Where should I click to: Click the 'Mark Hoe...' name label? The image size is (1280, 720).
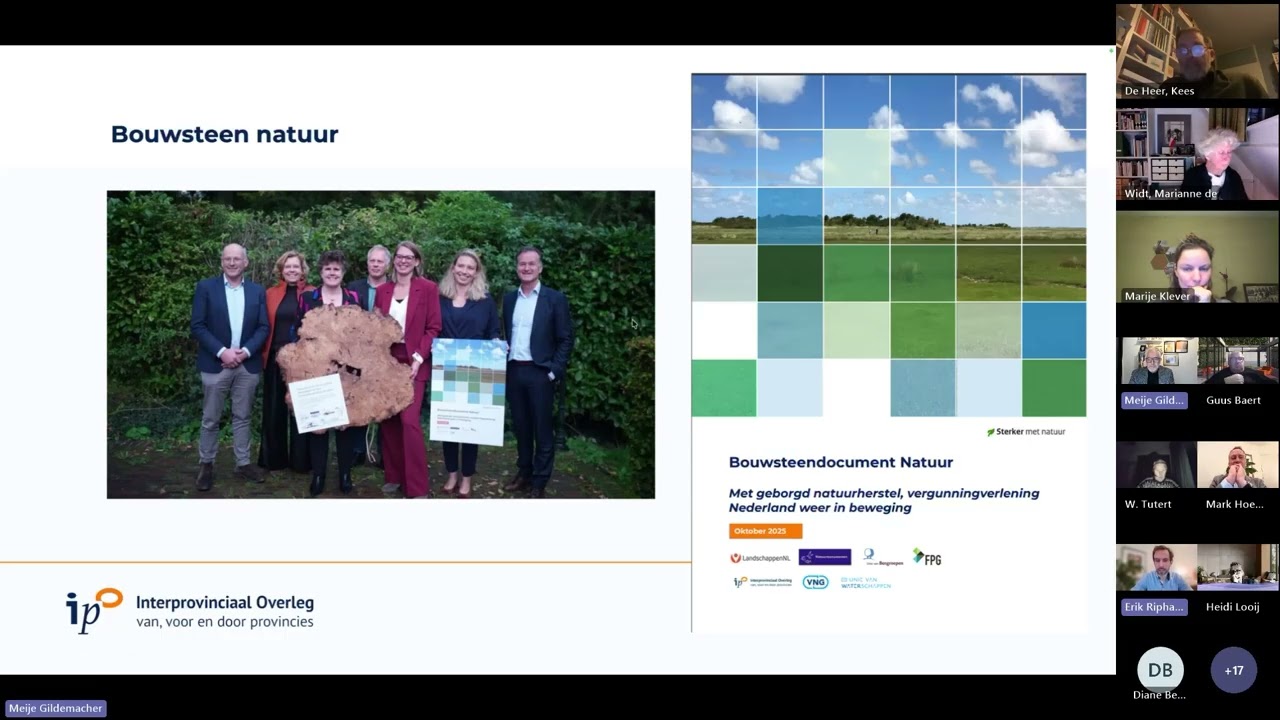click(x=1234, y=504)
